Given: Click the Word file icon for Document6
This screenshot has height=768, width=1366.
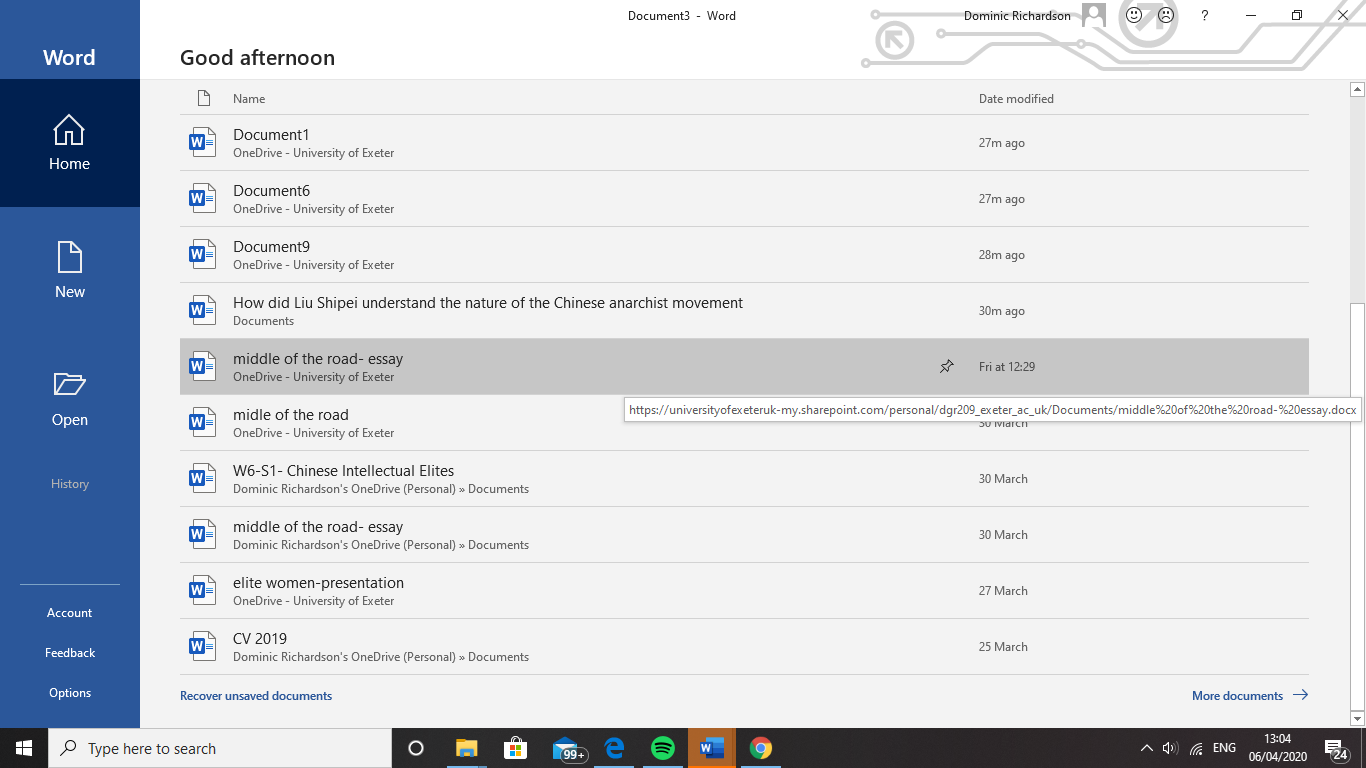Looking at the screenshot, I should (x=203, y=198).
